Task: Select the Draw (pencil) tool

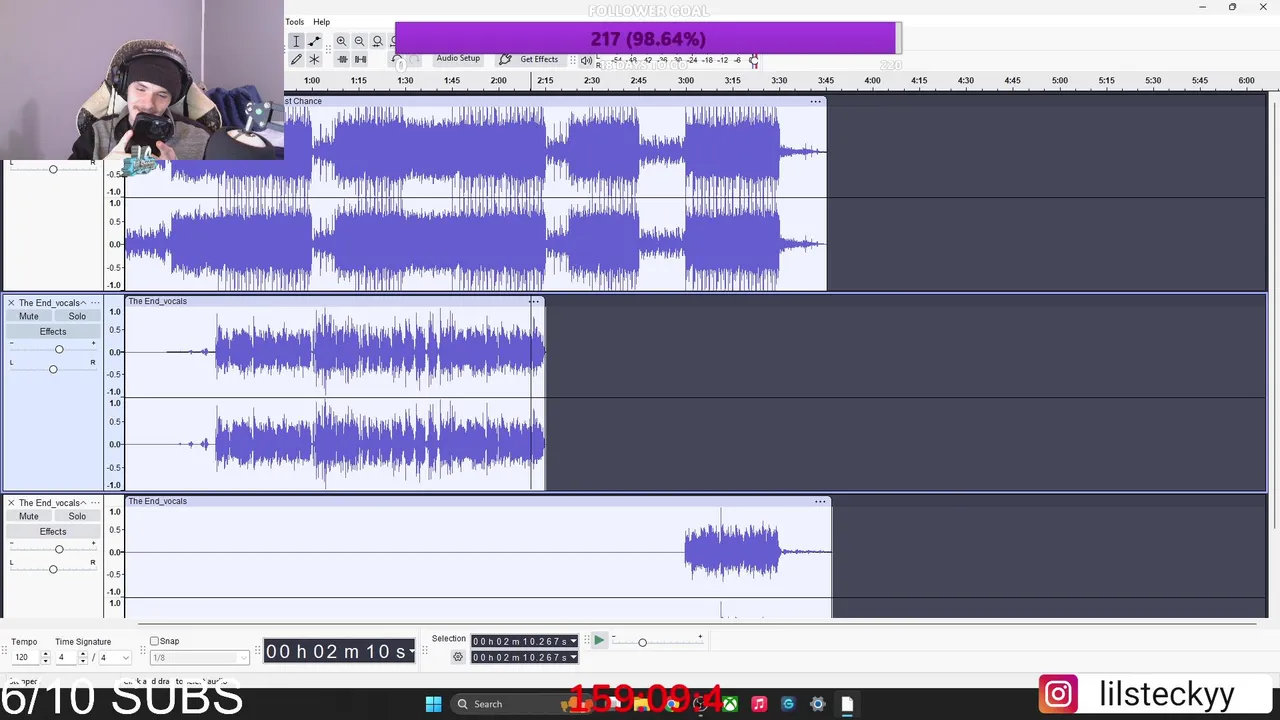Action: coord(296,60)
